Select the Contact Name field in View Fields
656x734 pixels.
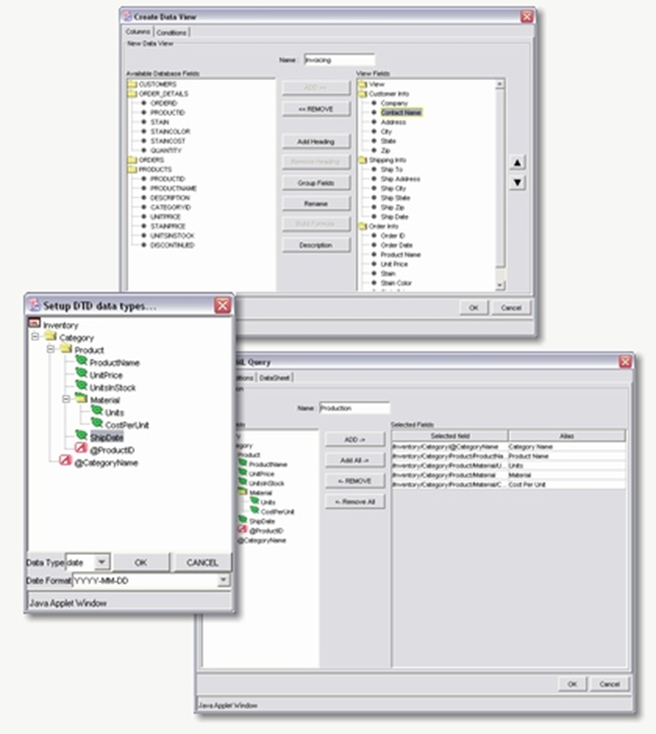(400, 113)
